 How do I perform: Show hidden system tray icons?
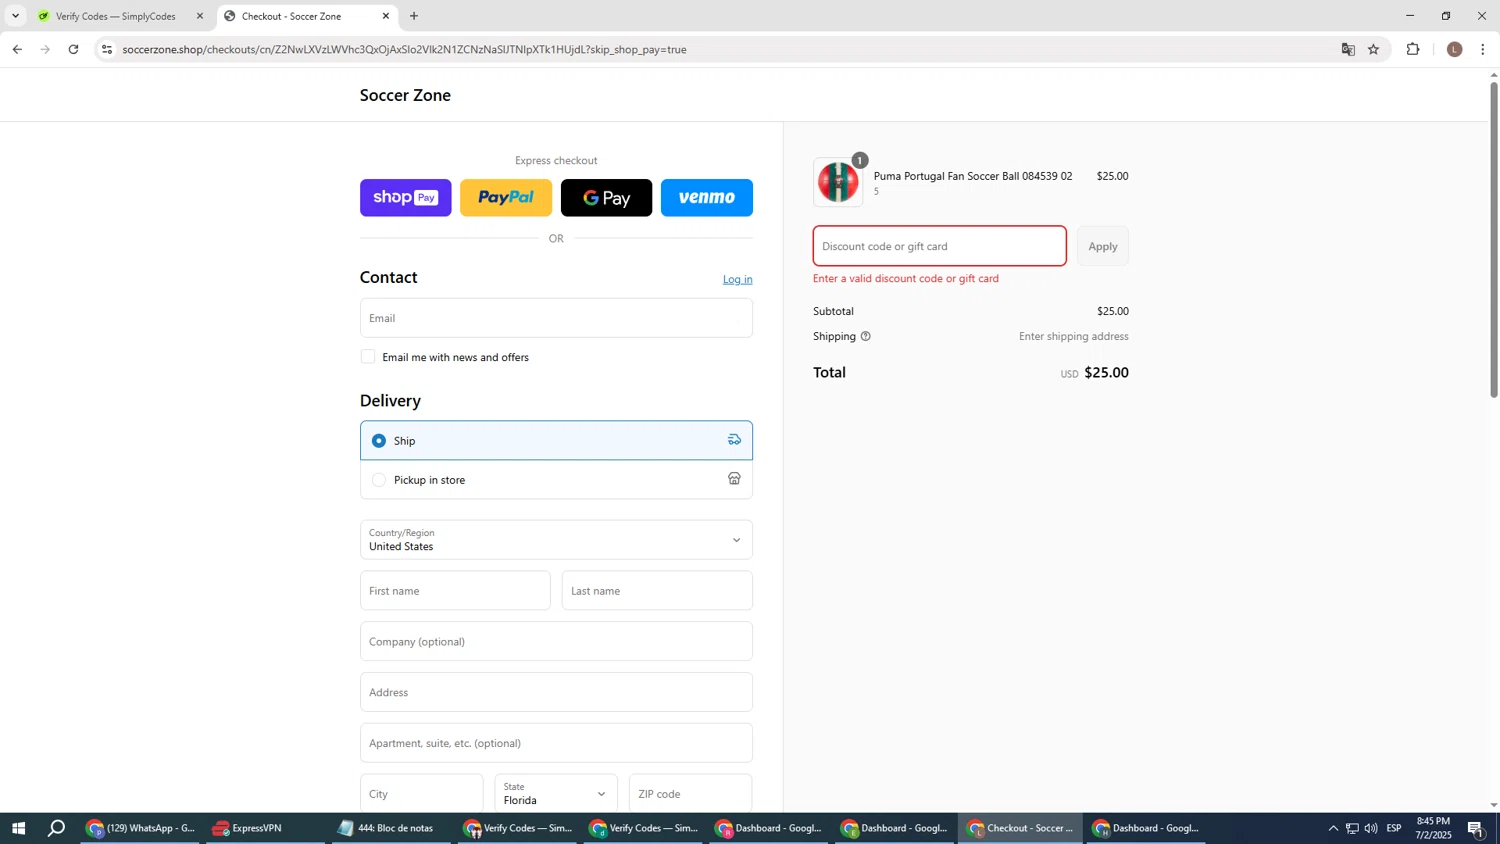click(x=1332, y=828)
